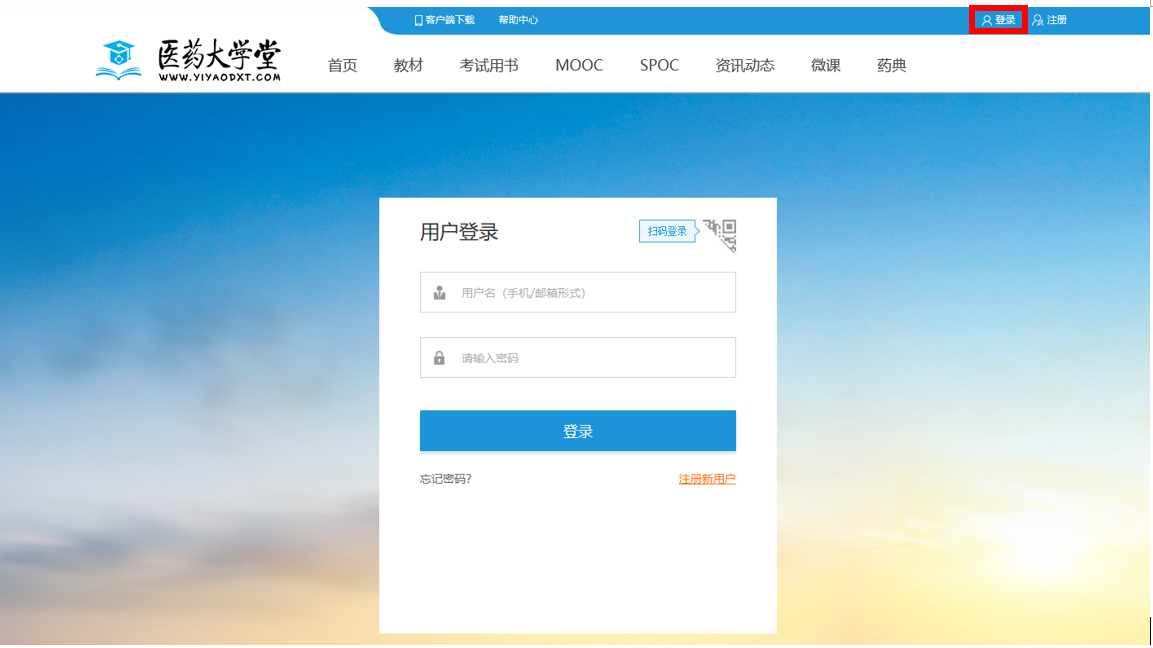1153x648 pixels.
Task: Focus the 用户名 username input field
Action: pos(590,293)
